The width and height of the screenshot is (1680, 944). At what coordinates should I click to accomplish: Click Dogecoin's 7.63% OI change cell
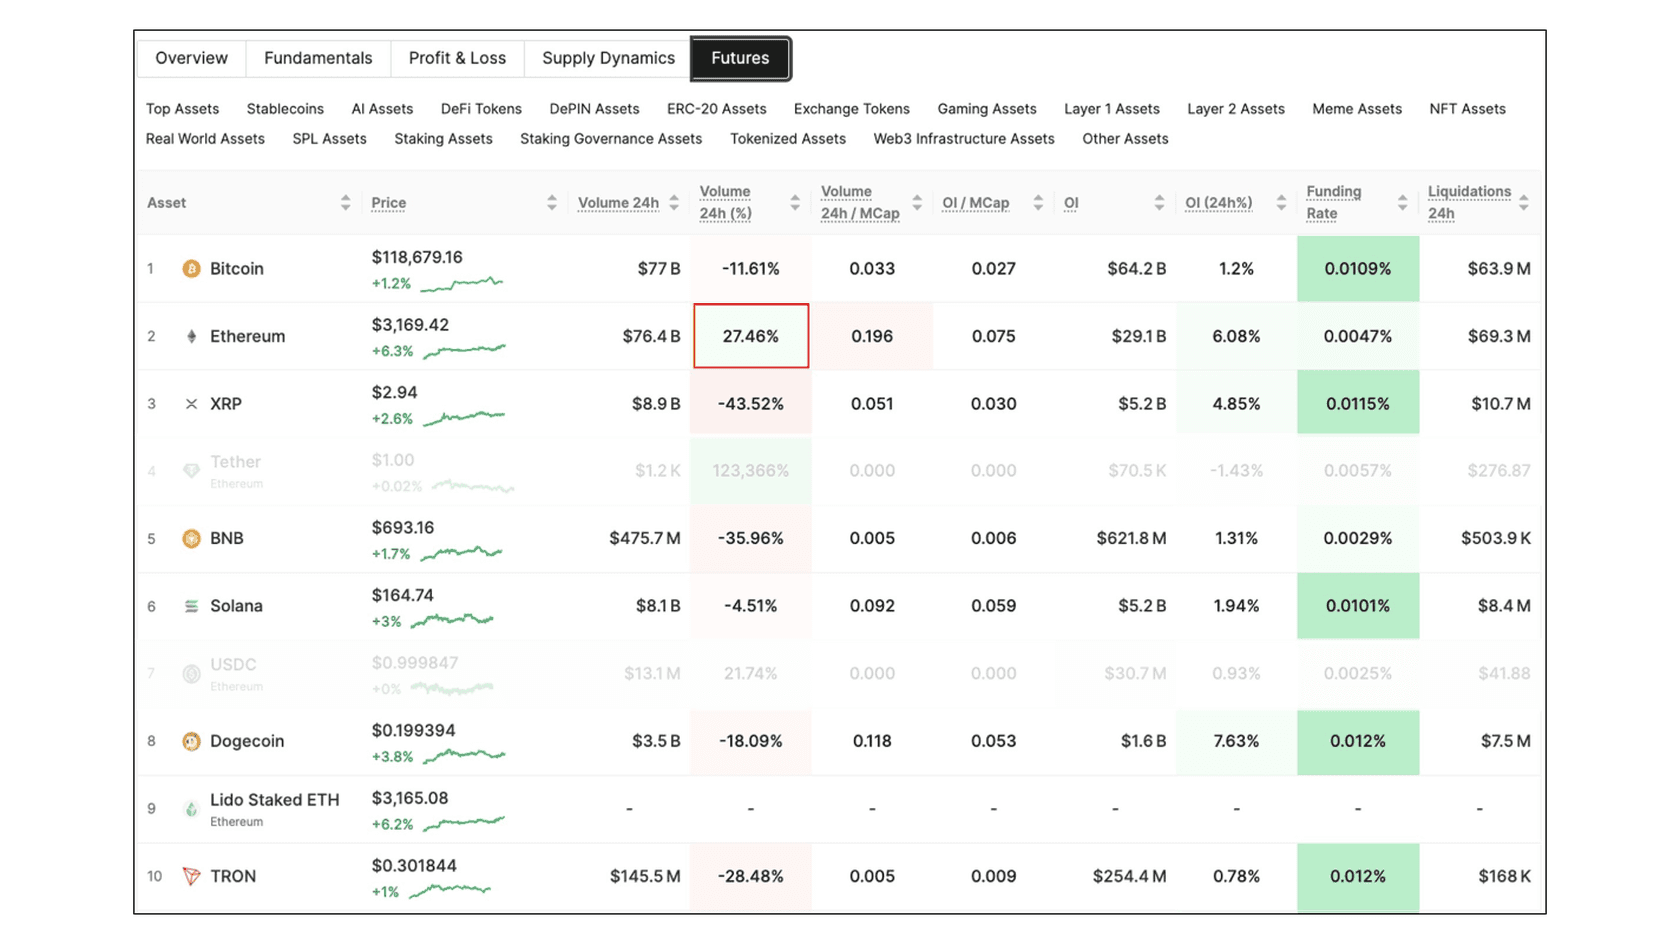1236,741
